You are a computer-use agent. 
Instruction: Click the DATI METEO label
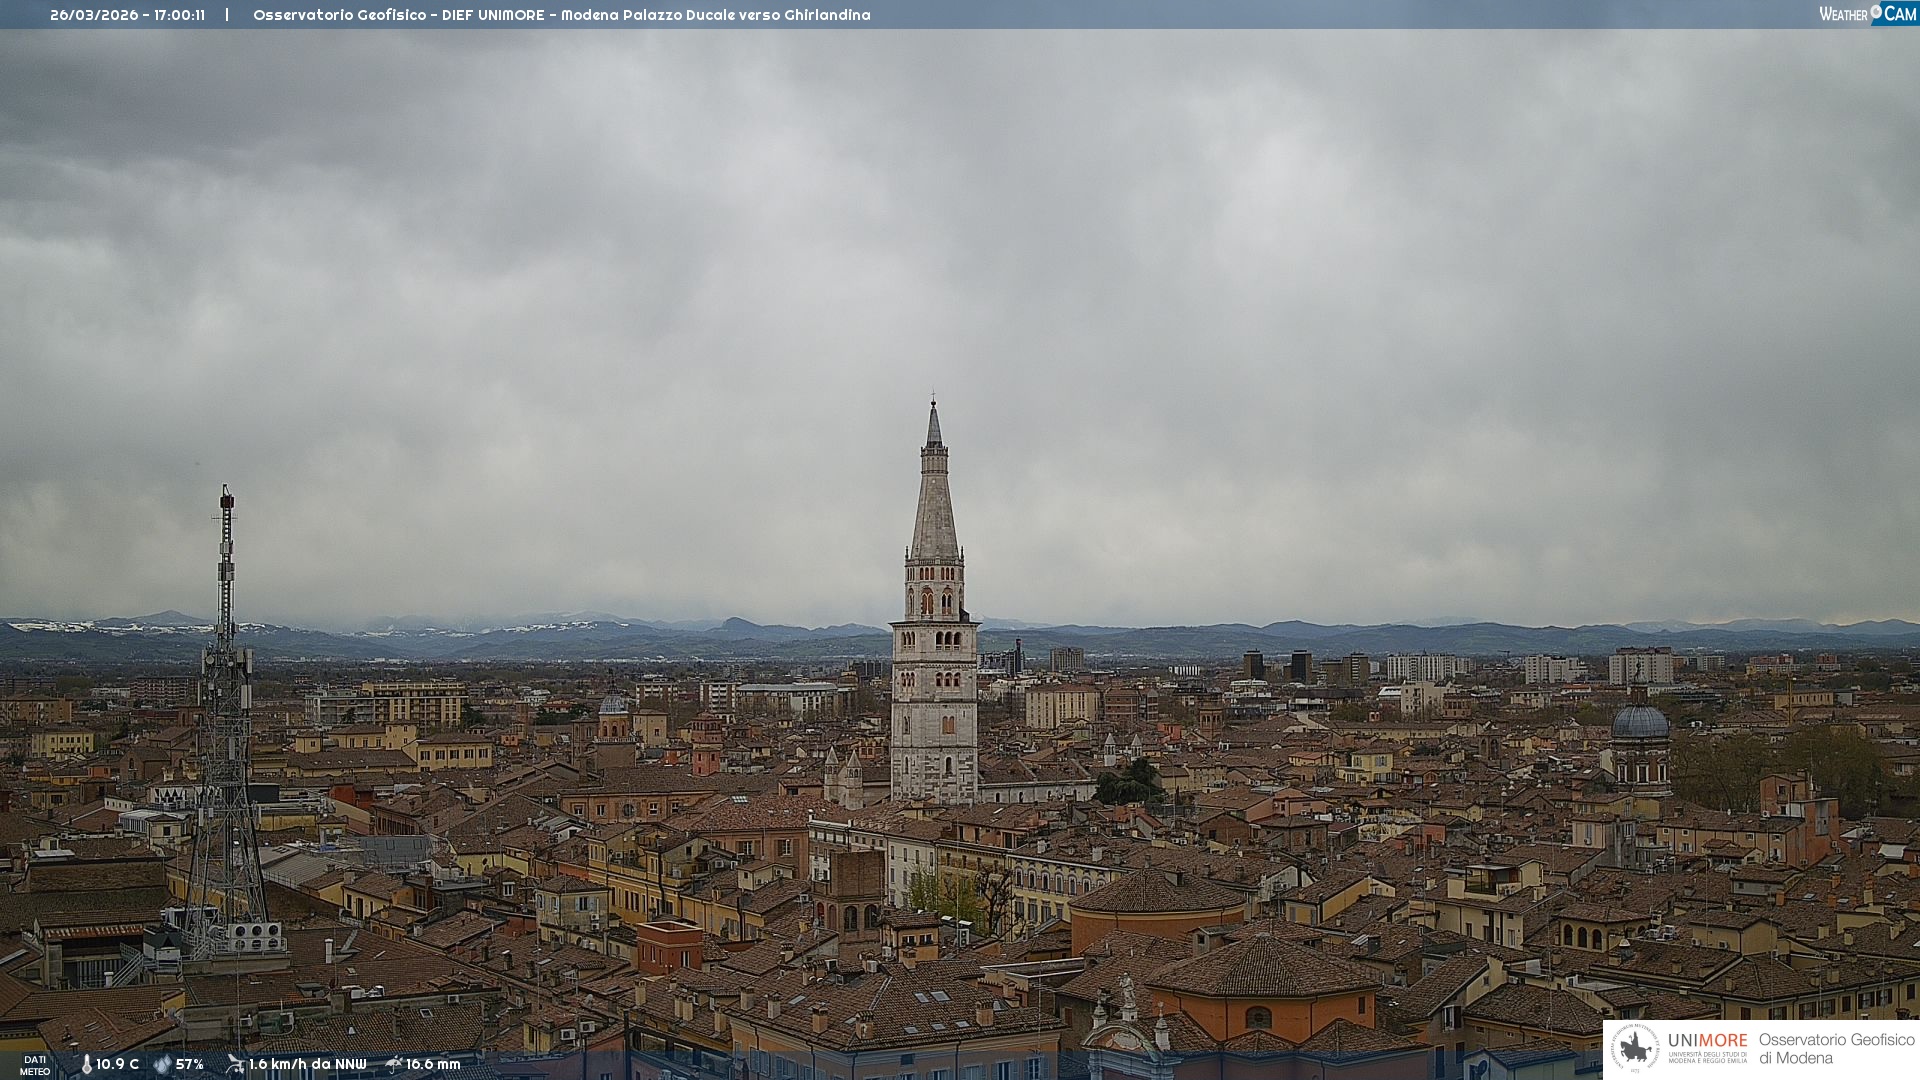(35, 1065)
